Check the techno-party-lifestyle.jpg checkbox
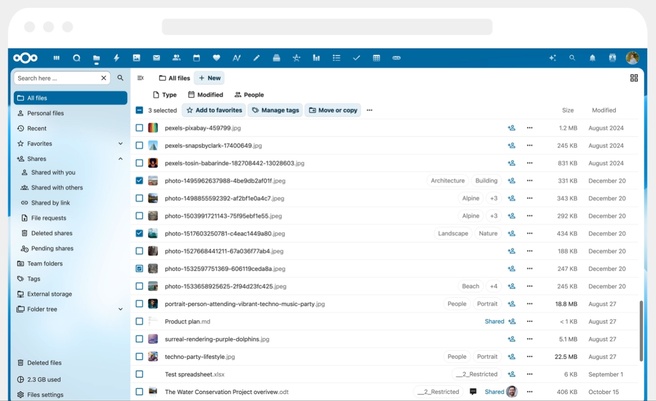 [139, 357]
